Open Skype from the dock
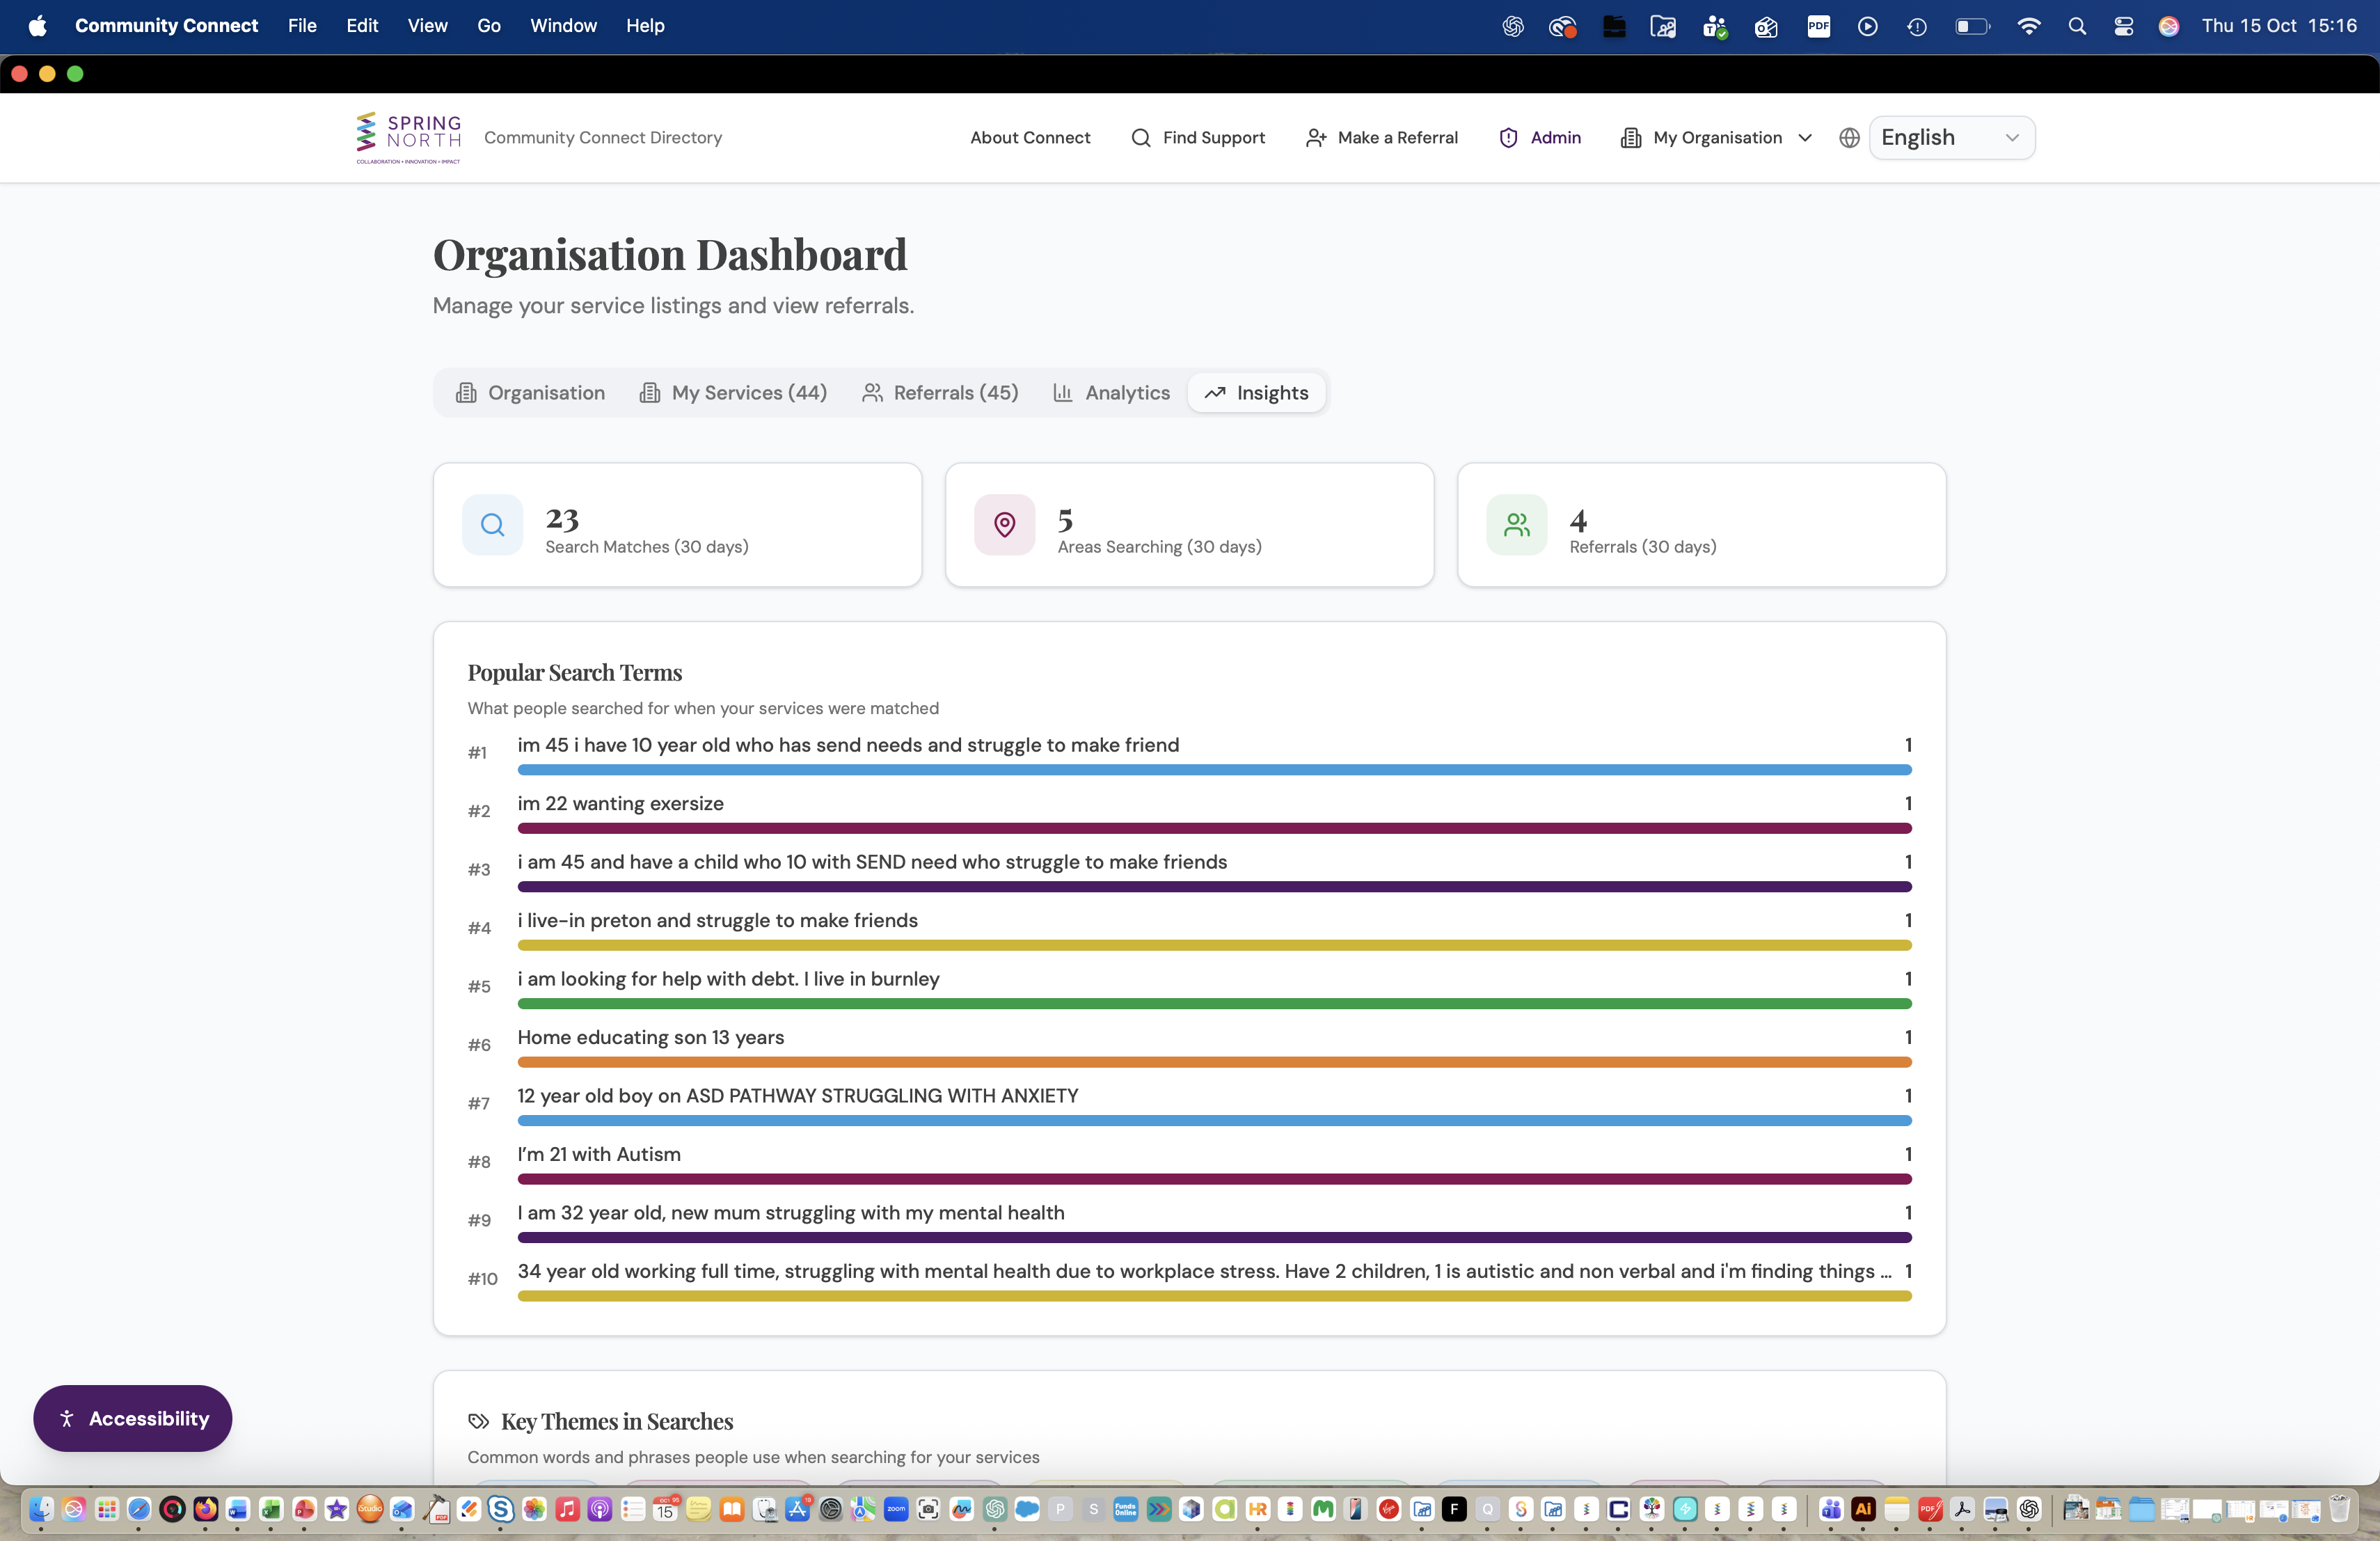This screenshot has height=1541, width=2380. click(x=501, y=1509)
